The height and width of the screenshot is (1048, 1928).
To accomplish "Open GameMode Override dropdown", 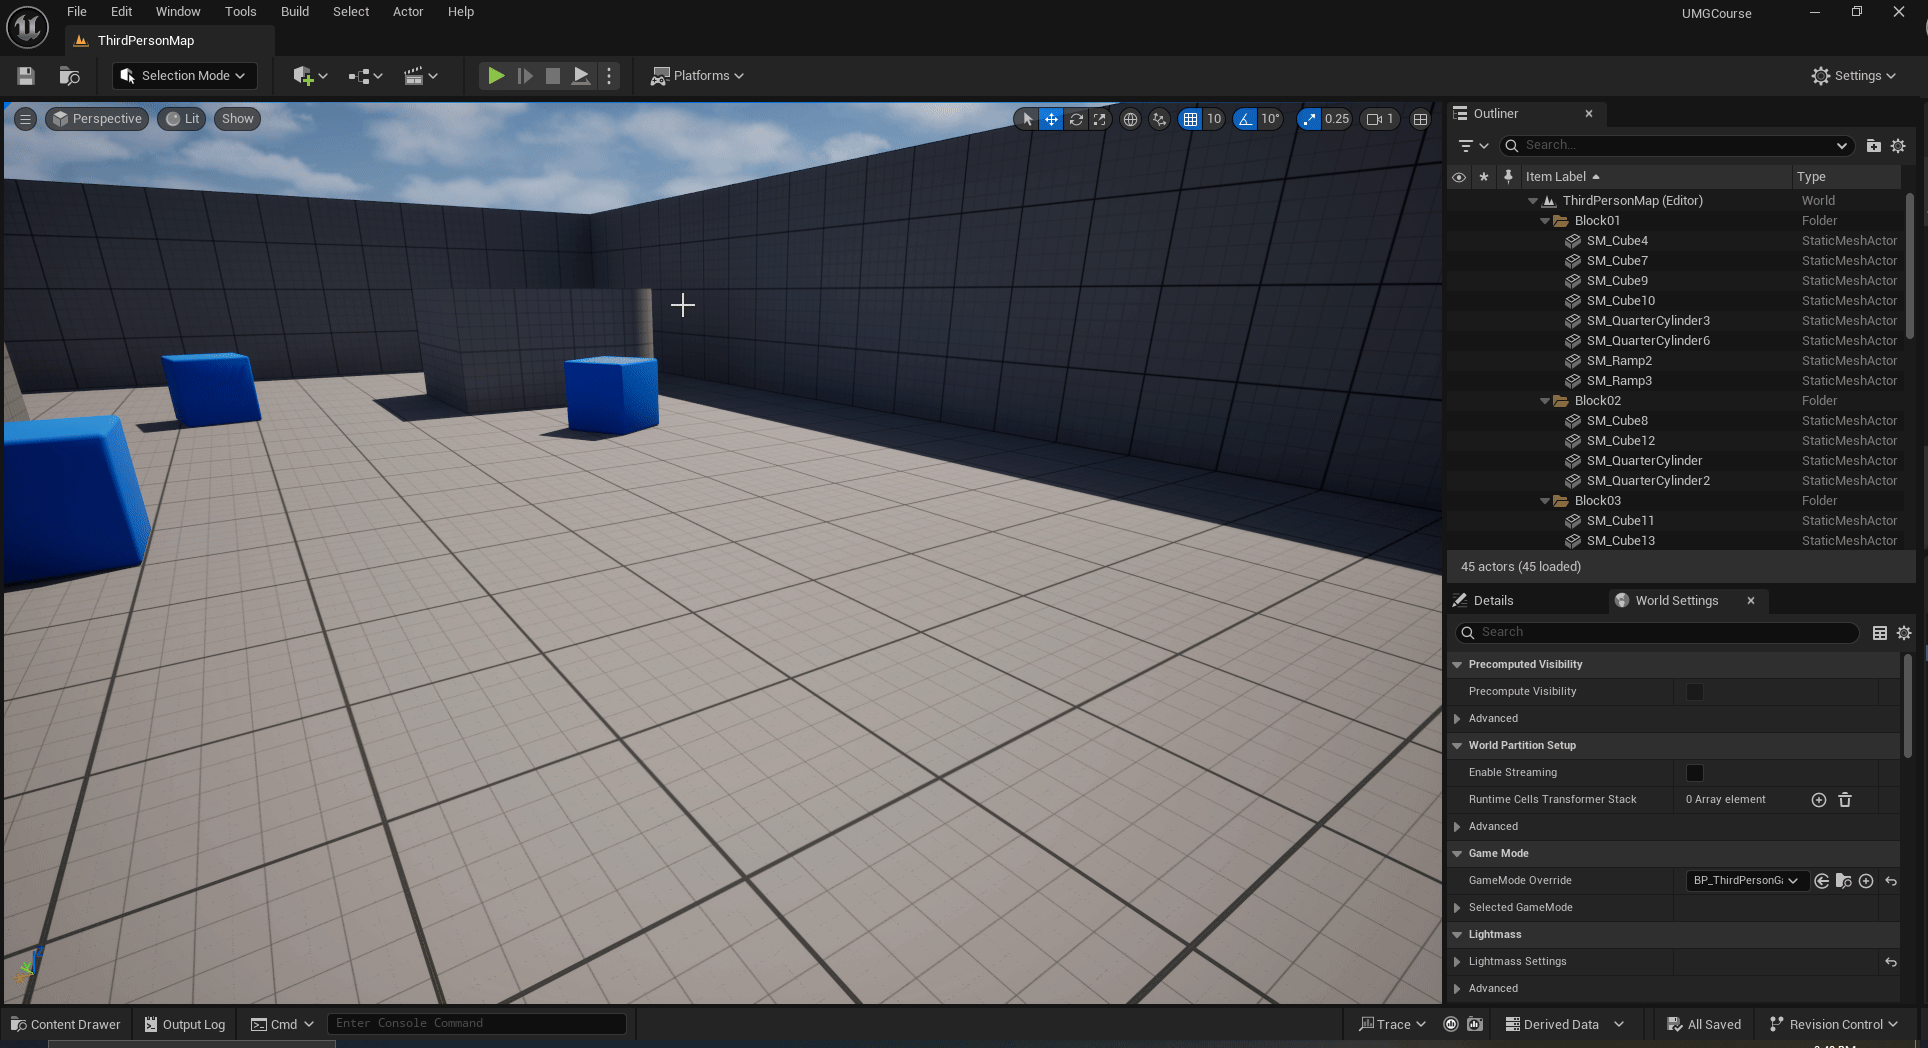I will click(x=1745, y=881).
